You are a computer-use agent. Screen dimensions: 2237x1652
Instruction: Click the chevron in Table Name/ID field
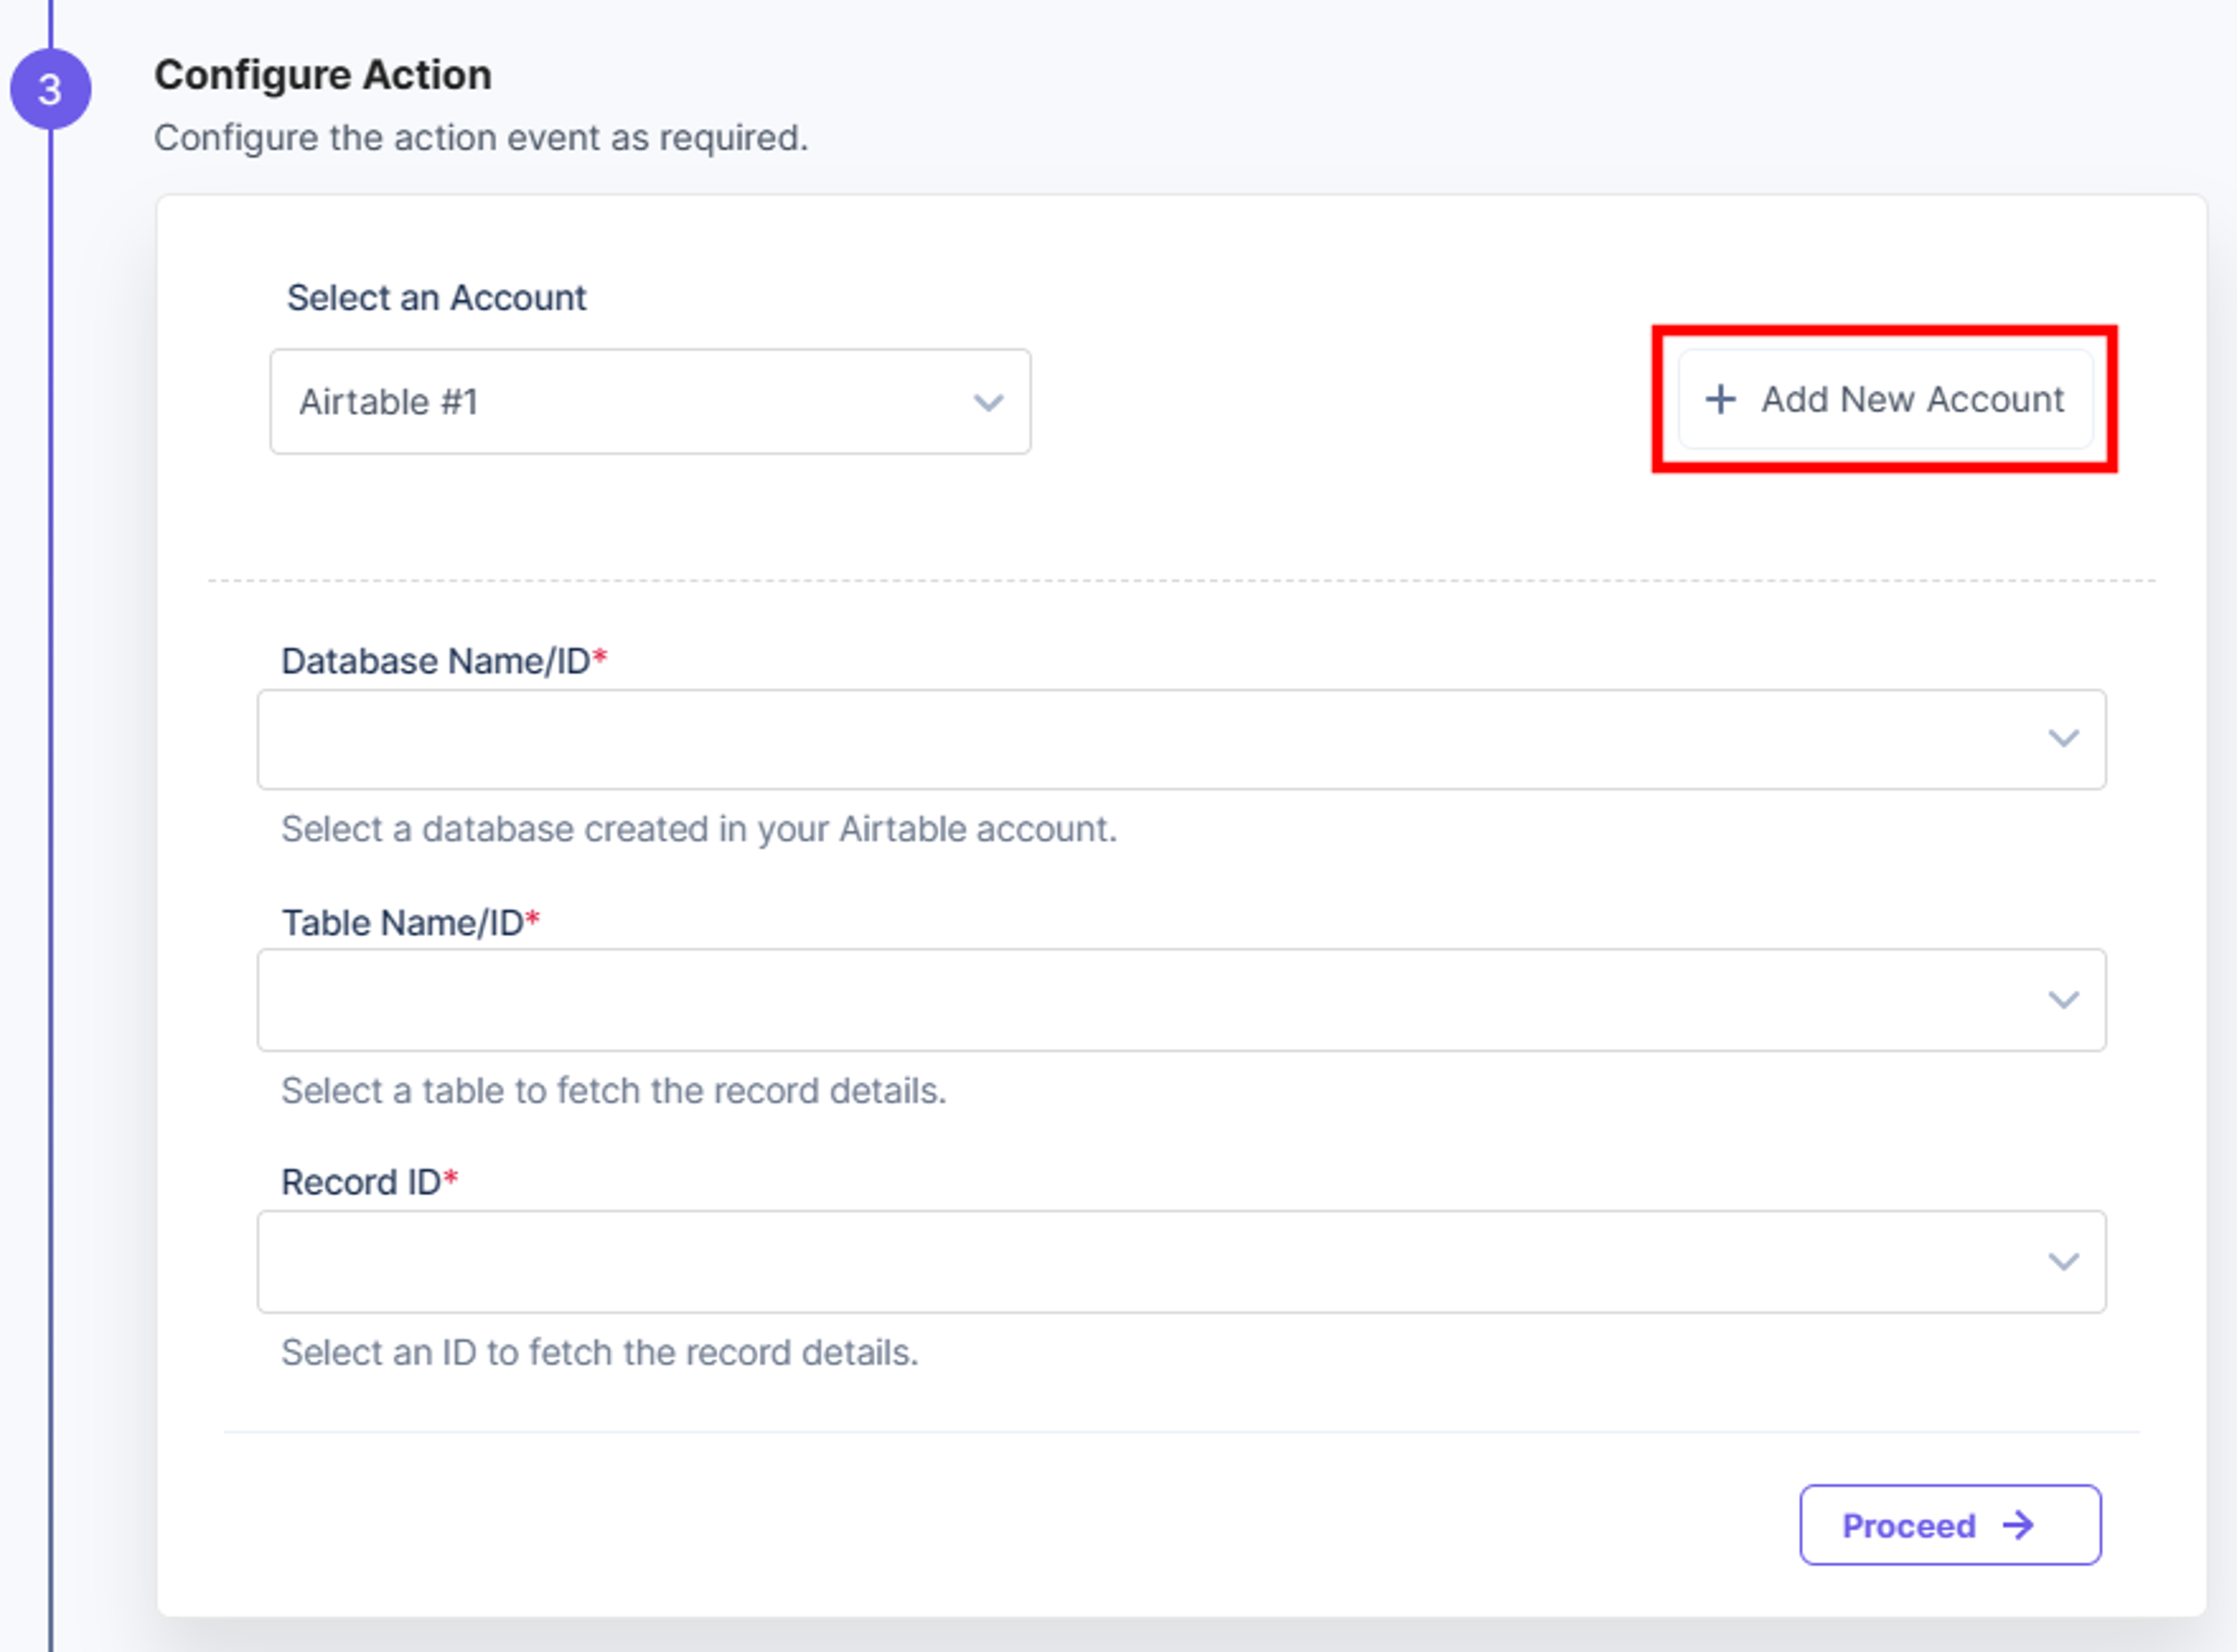(x=2063, y=1000)
